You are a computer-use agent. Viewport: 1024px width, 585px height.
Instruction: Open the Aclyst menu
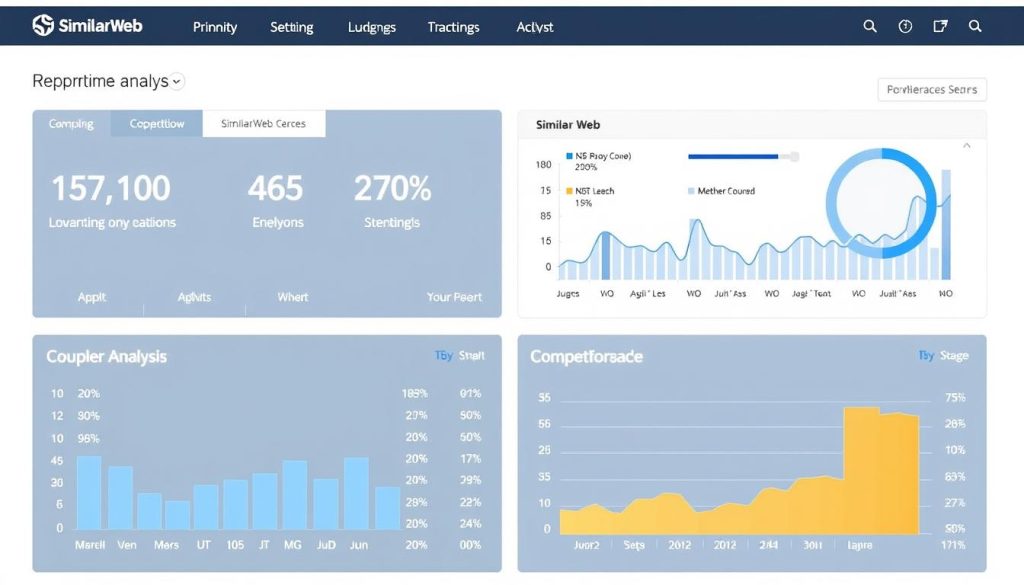tap(535, 27)
